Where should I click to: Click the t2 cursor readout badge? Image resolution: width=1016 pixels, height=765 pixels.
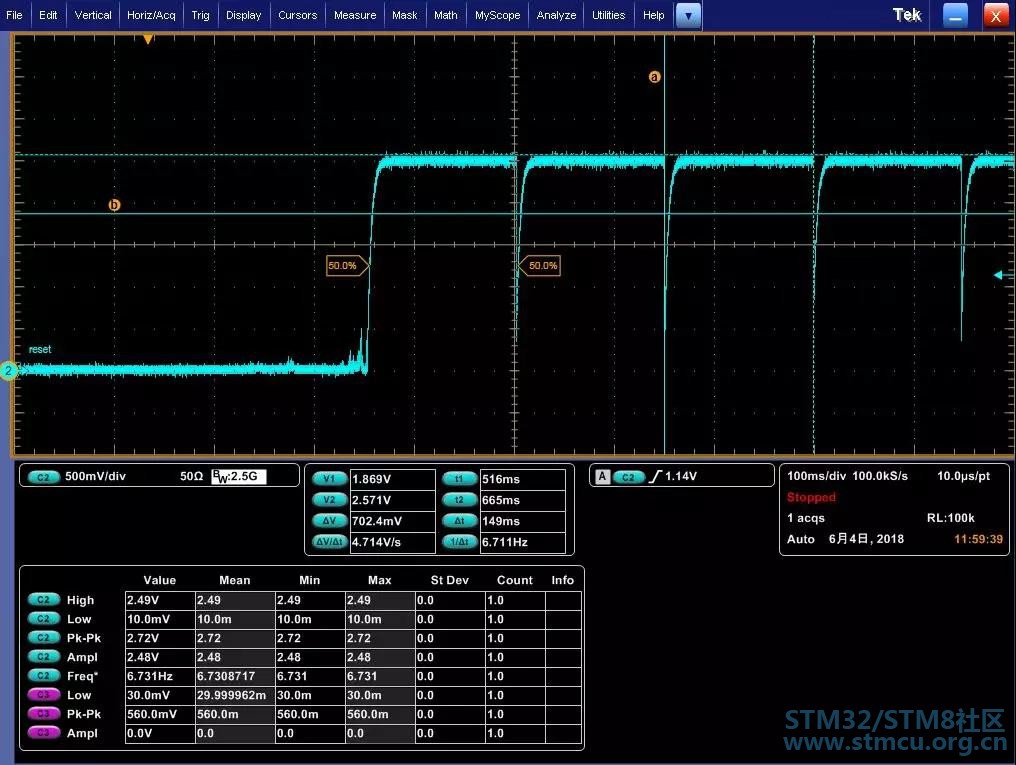point(459,500)
